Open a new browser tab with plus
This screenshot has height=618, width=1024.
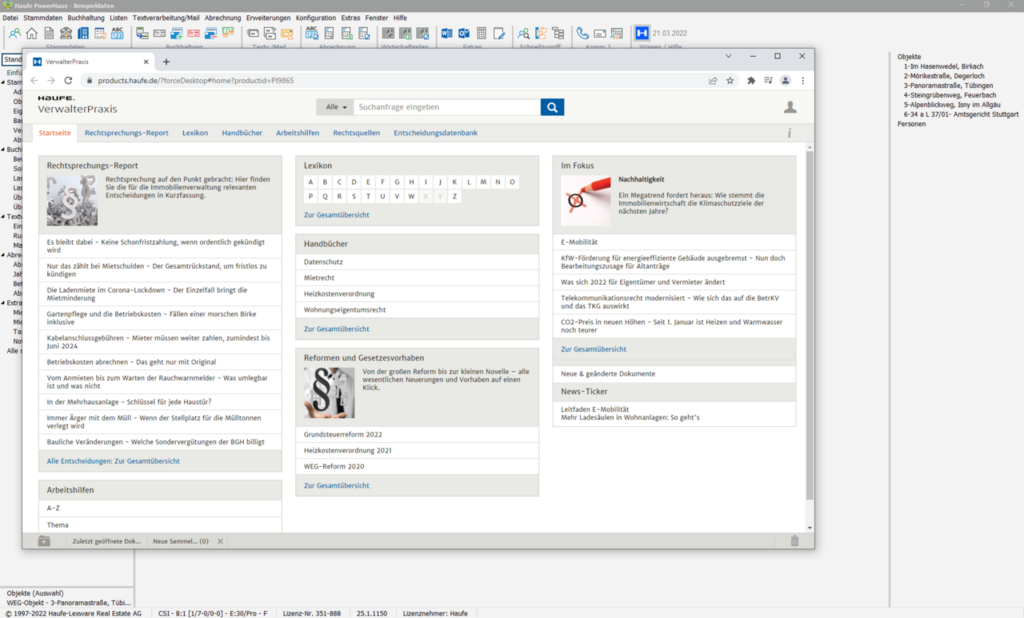[x=166, y=61]
